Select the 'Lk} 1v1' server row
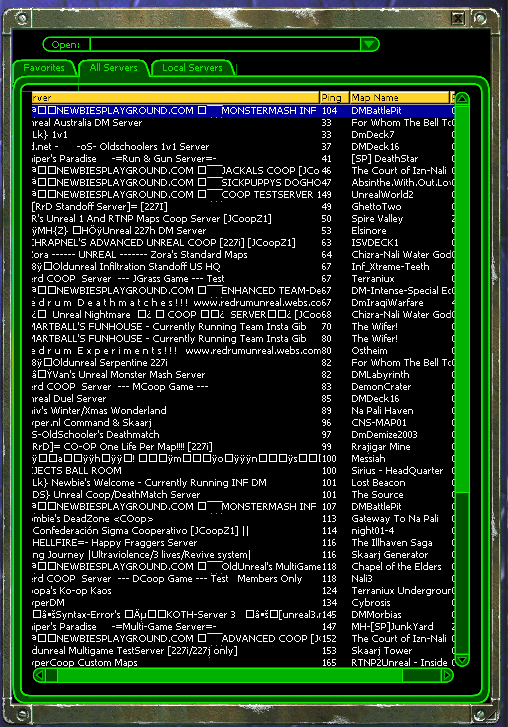 243,135
